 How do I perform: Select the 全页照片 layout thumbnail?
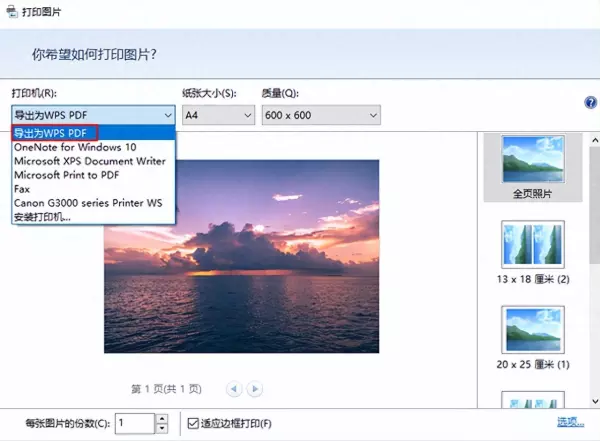click(533, 167)
